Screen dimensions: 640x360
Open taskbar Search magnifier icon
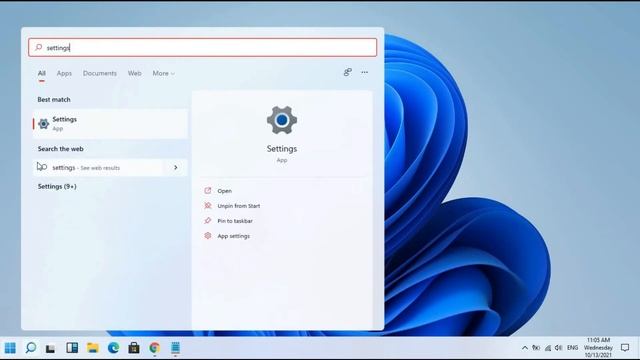point(31,348)
